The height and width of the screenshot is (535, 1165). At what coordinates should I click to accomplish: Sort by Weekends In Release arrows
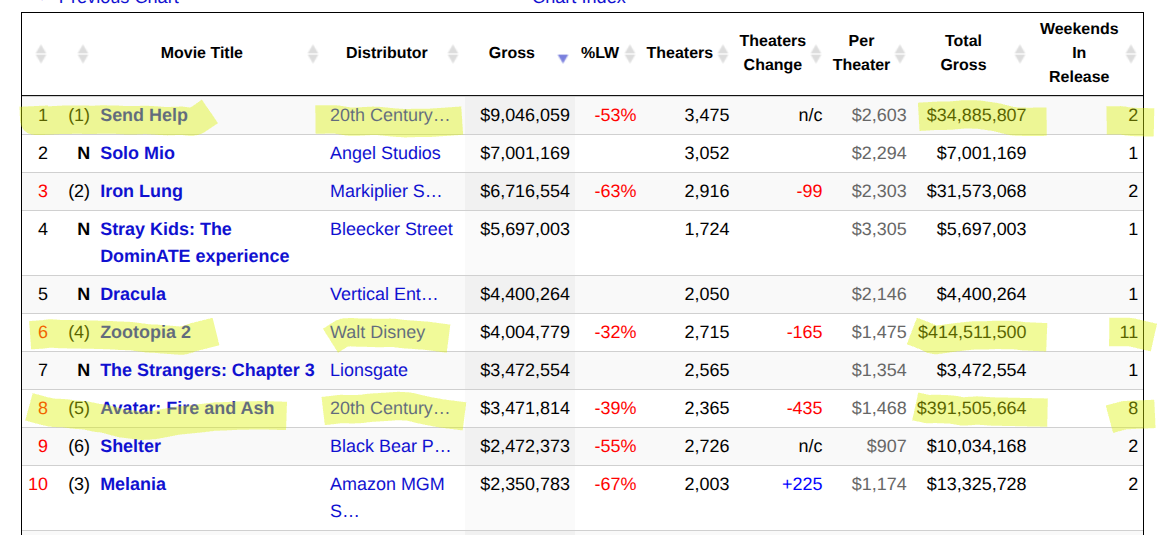pyautogui.click(x=1131, y=54)
